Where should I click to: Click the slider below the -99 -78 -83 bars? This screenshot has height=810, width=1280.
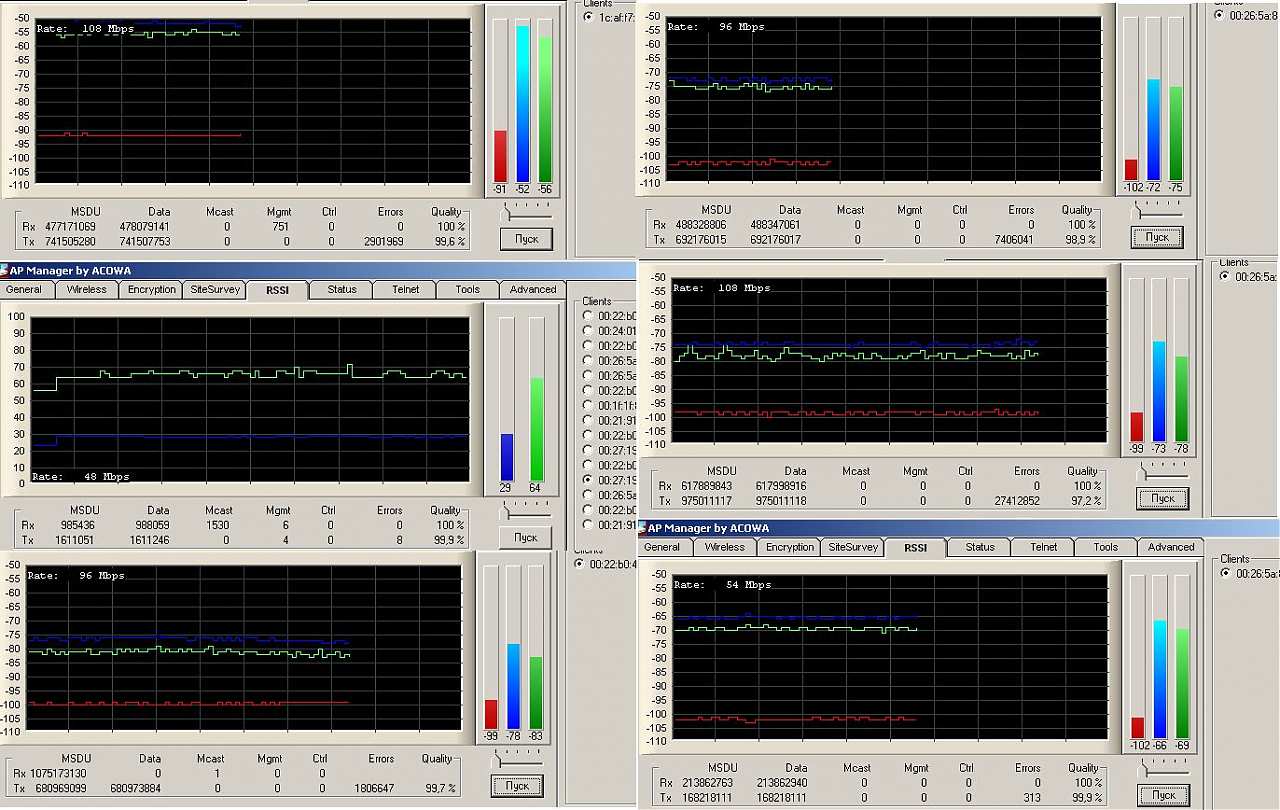click(518, 758)
